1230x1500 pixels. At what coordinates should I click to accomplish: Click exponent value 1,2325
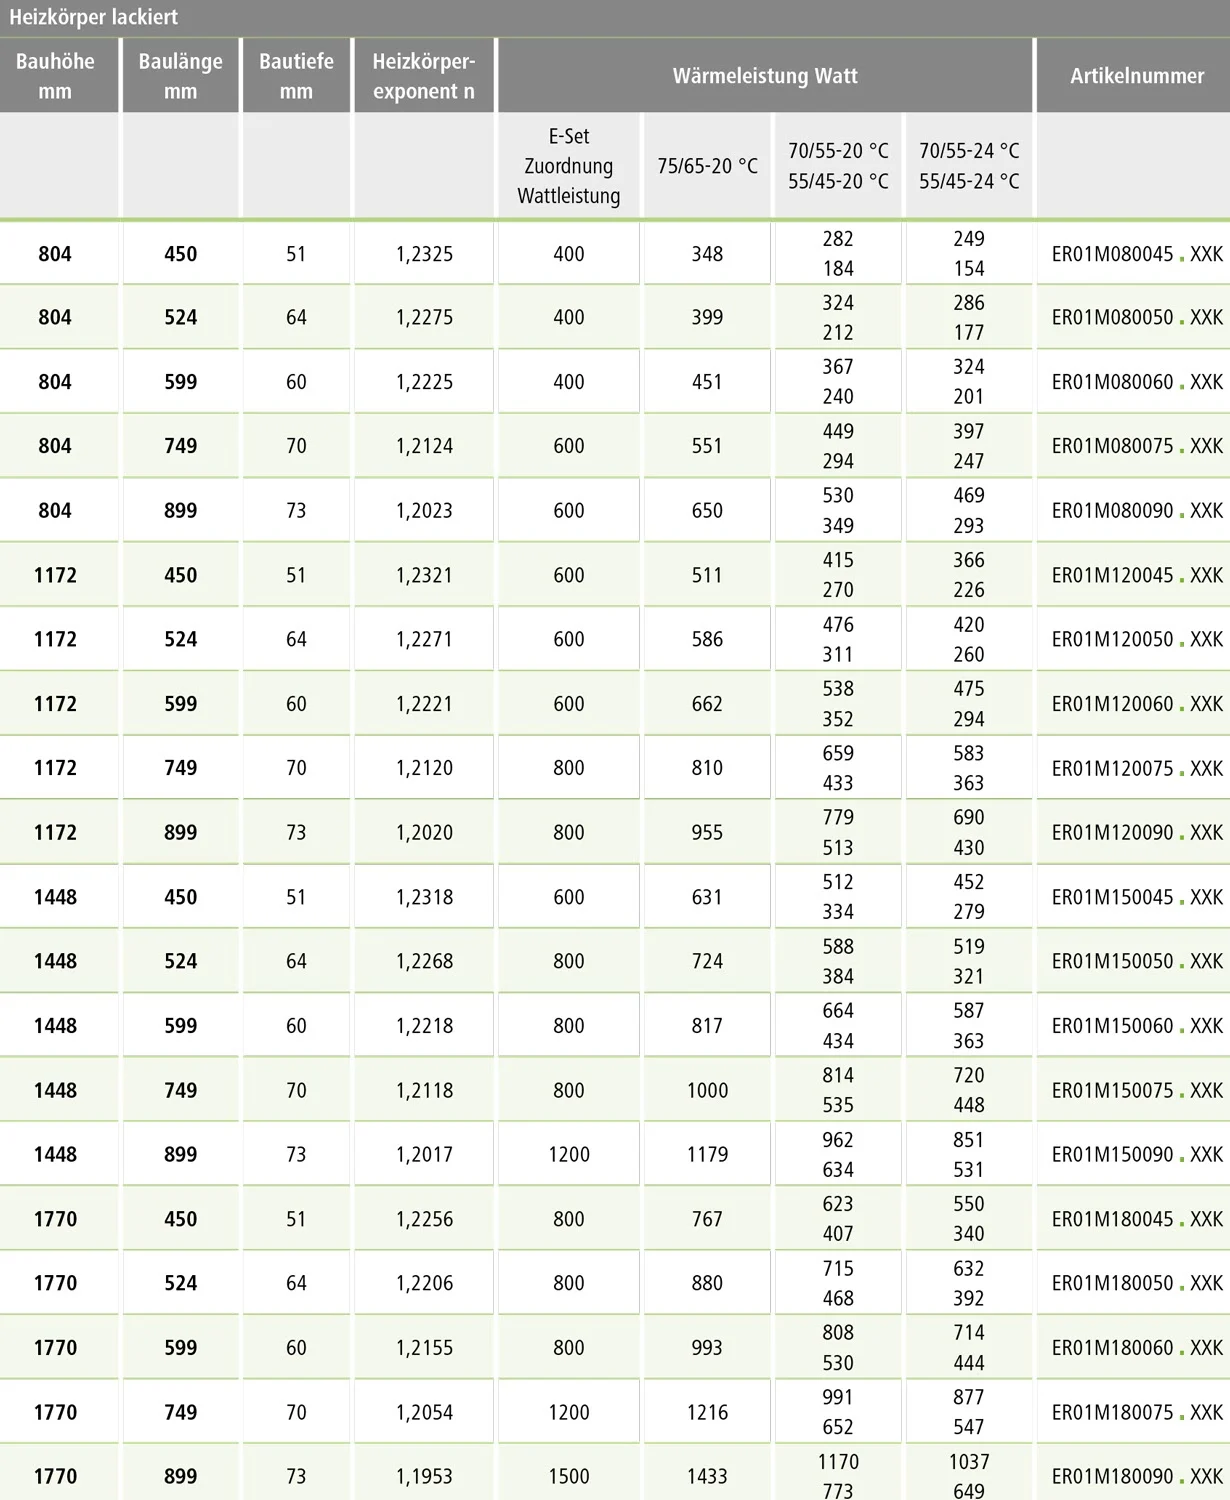click(x=424, y=254)
